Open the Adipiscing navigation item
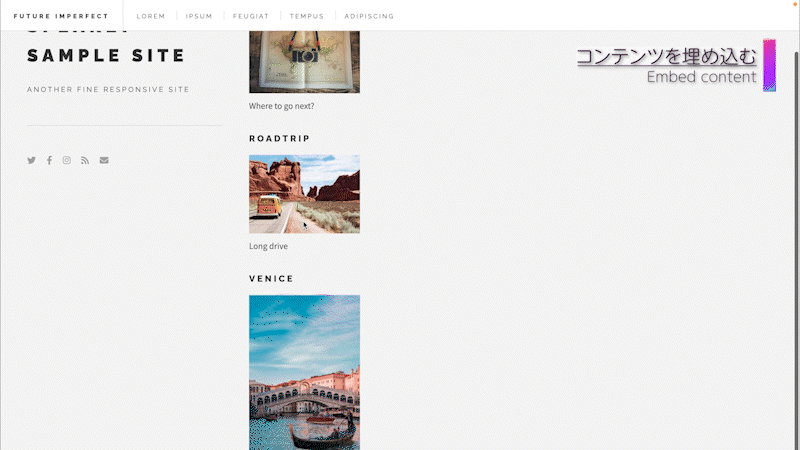800x450 pixels. 369,16
